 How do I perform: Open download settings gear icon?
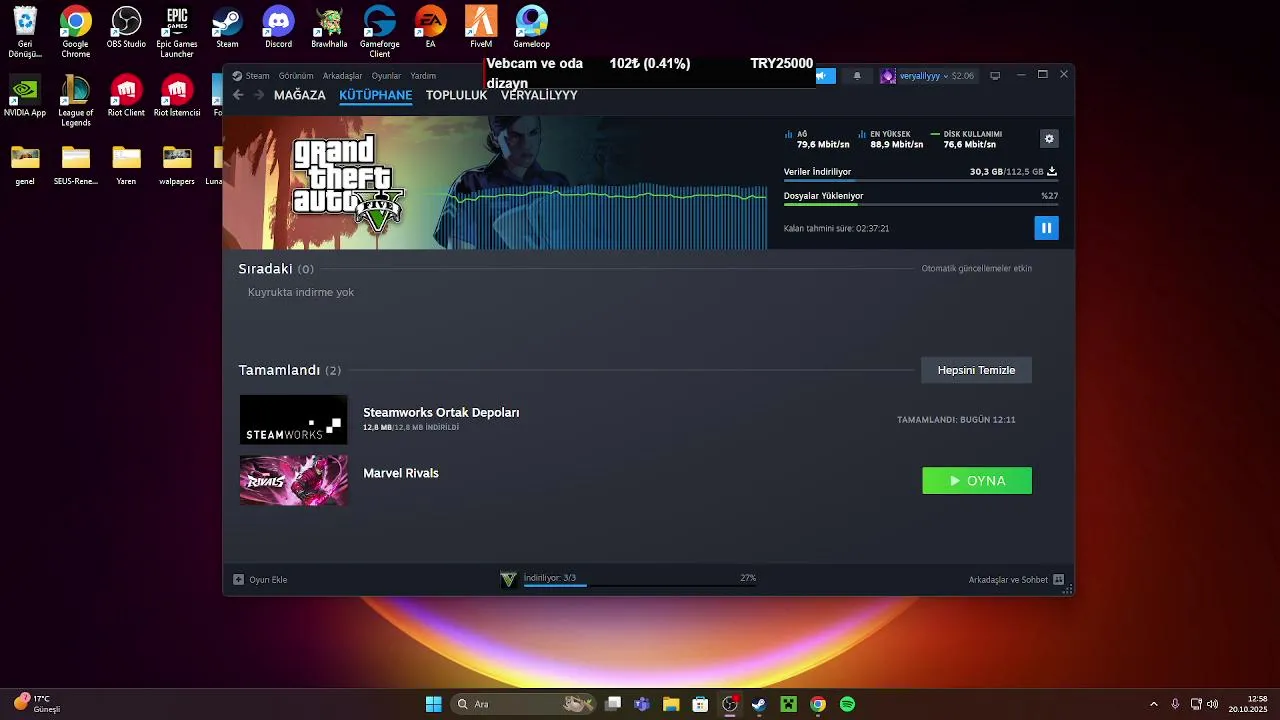click(1049, 139)
